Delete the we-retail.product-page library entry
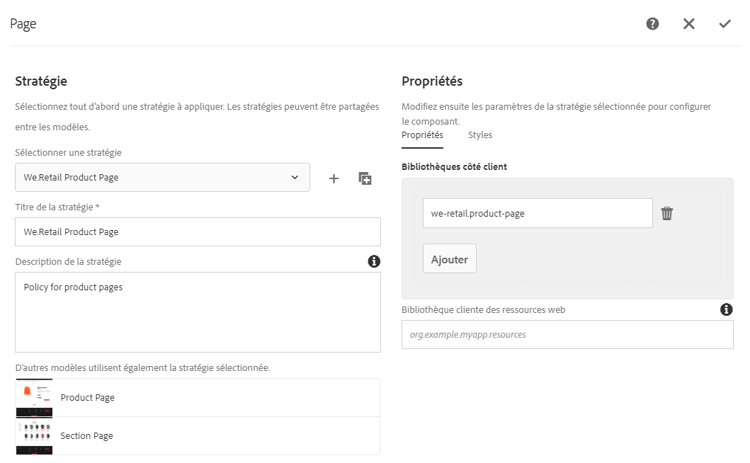The height and width of the screenshot is (463, 750). [x=667, y=213]
